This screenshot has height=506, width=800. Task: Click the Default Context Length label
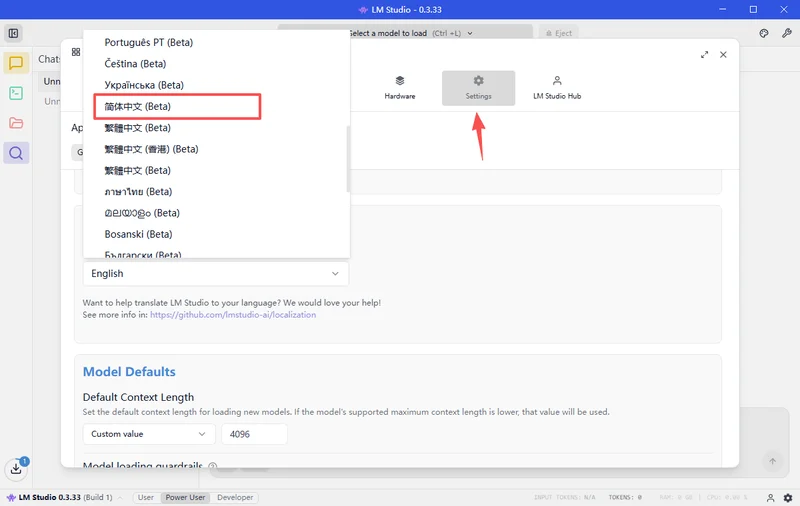[138, 397]
